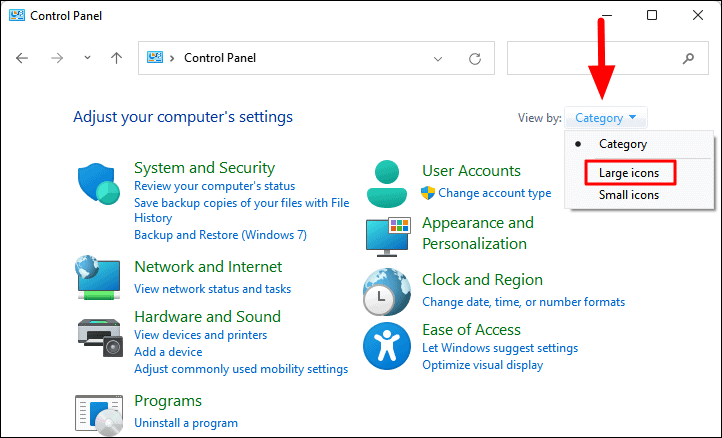Click Control Panel text in address bar
Screen dimensions: 722x438
(220, 58)
